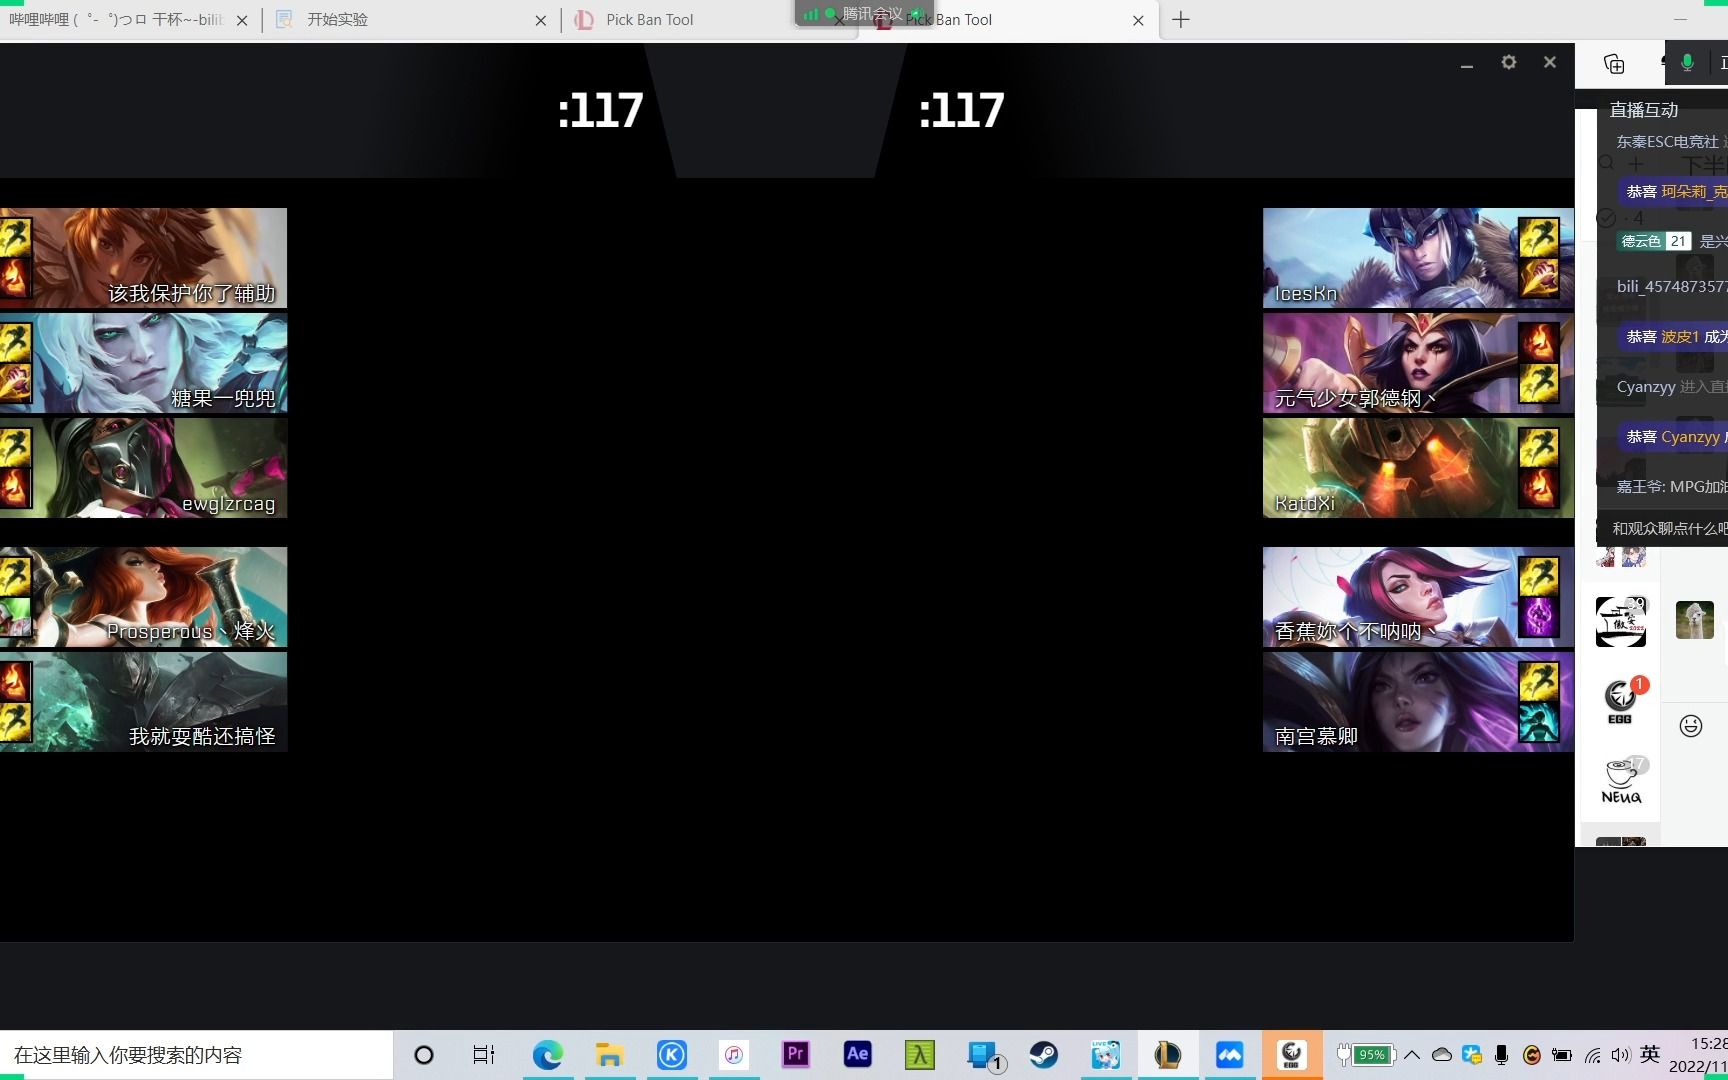Viewport: 1728px width, 1080px height.
Task: Open File Explorer from the taskbar
Action: 609,1055
